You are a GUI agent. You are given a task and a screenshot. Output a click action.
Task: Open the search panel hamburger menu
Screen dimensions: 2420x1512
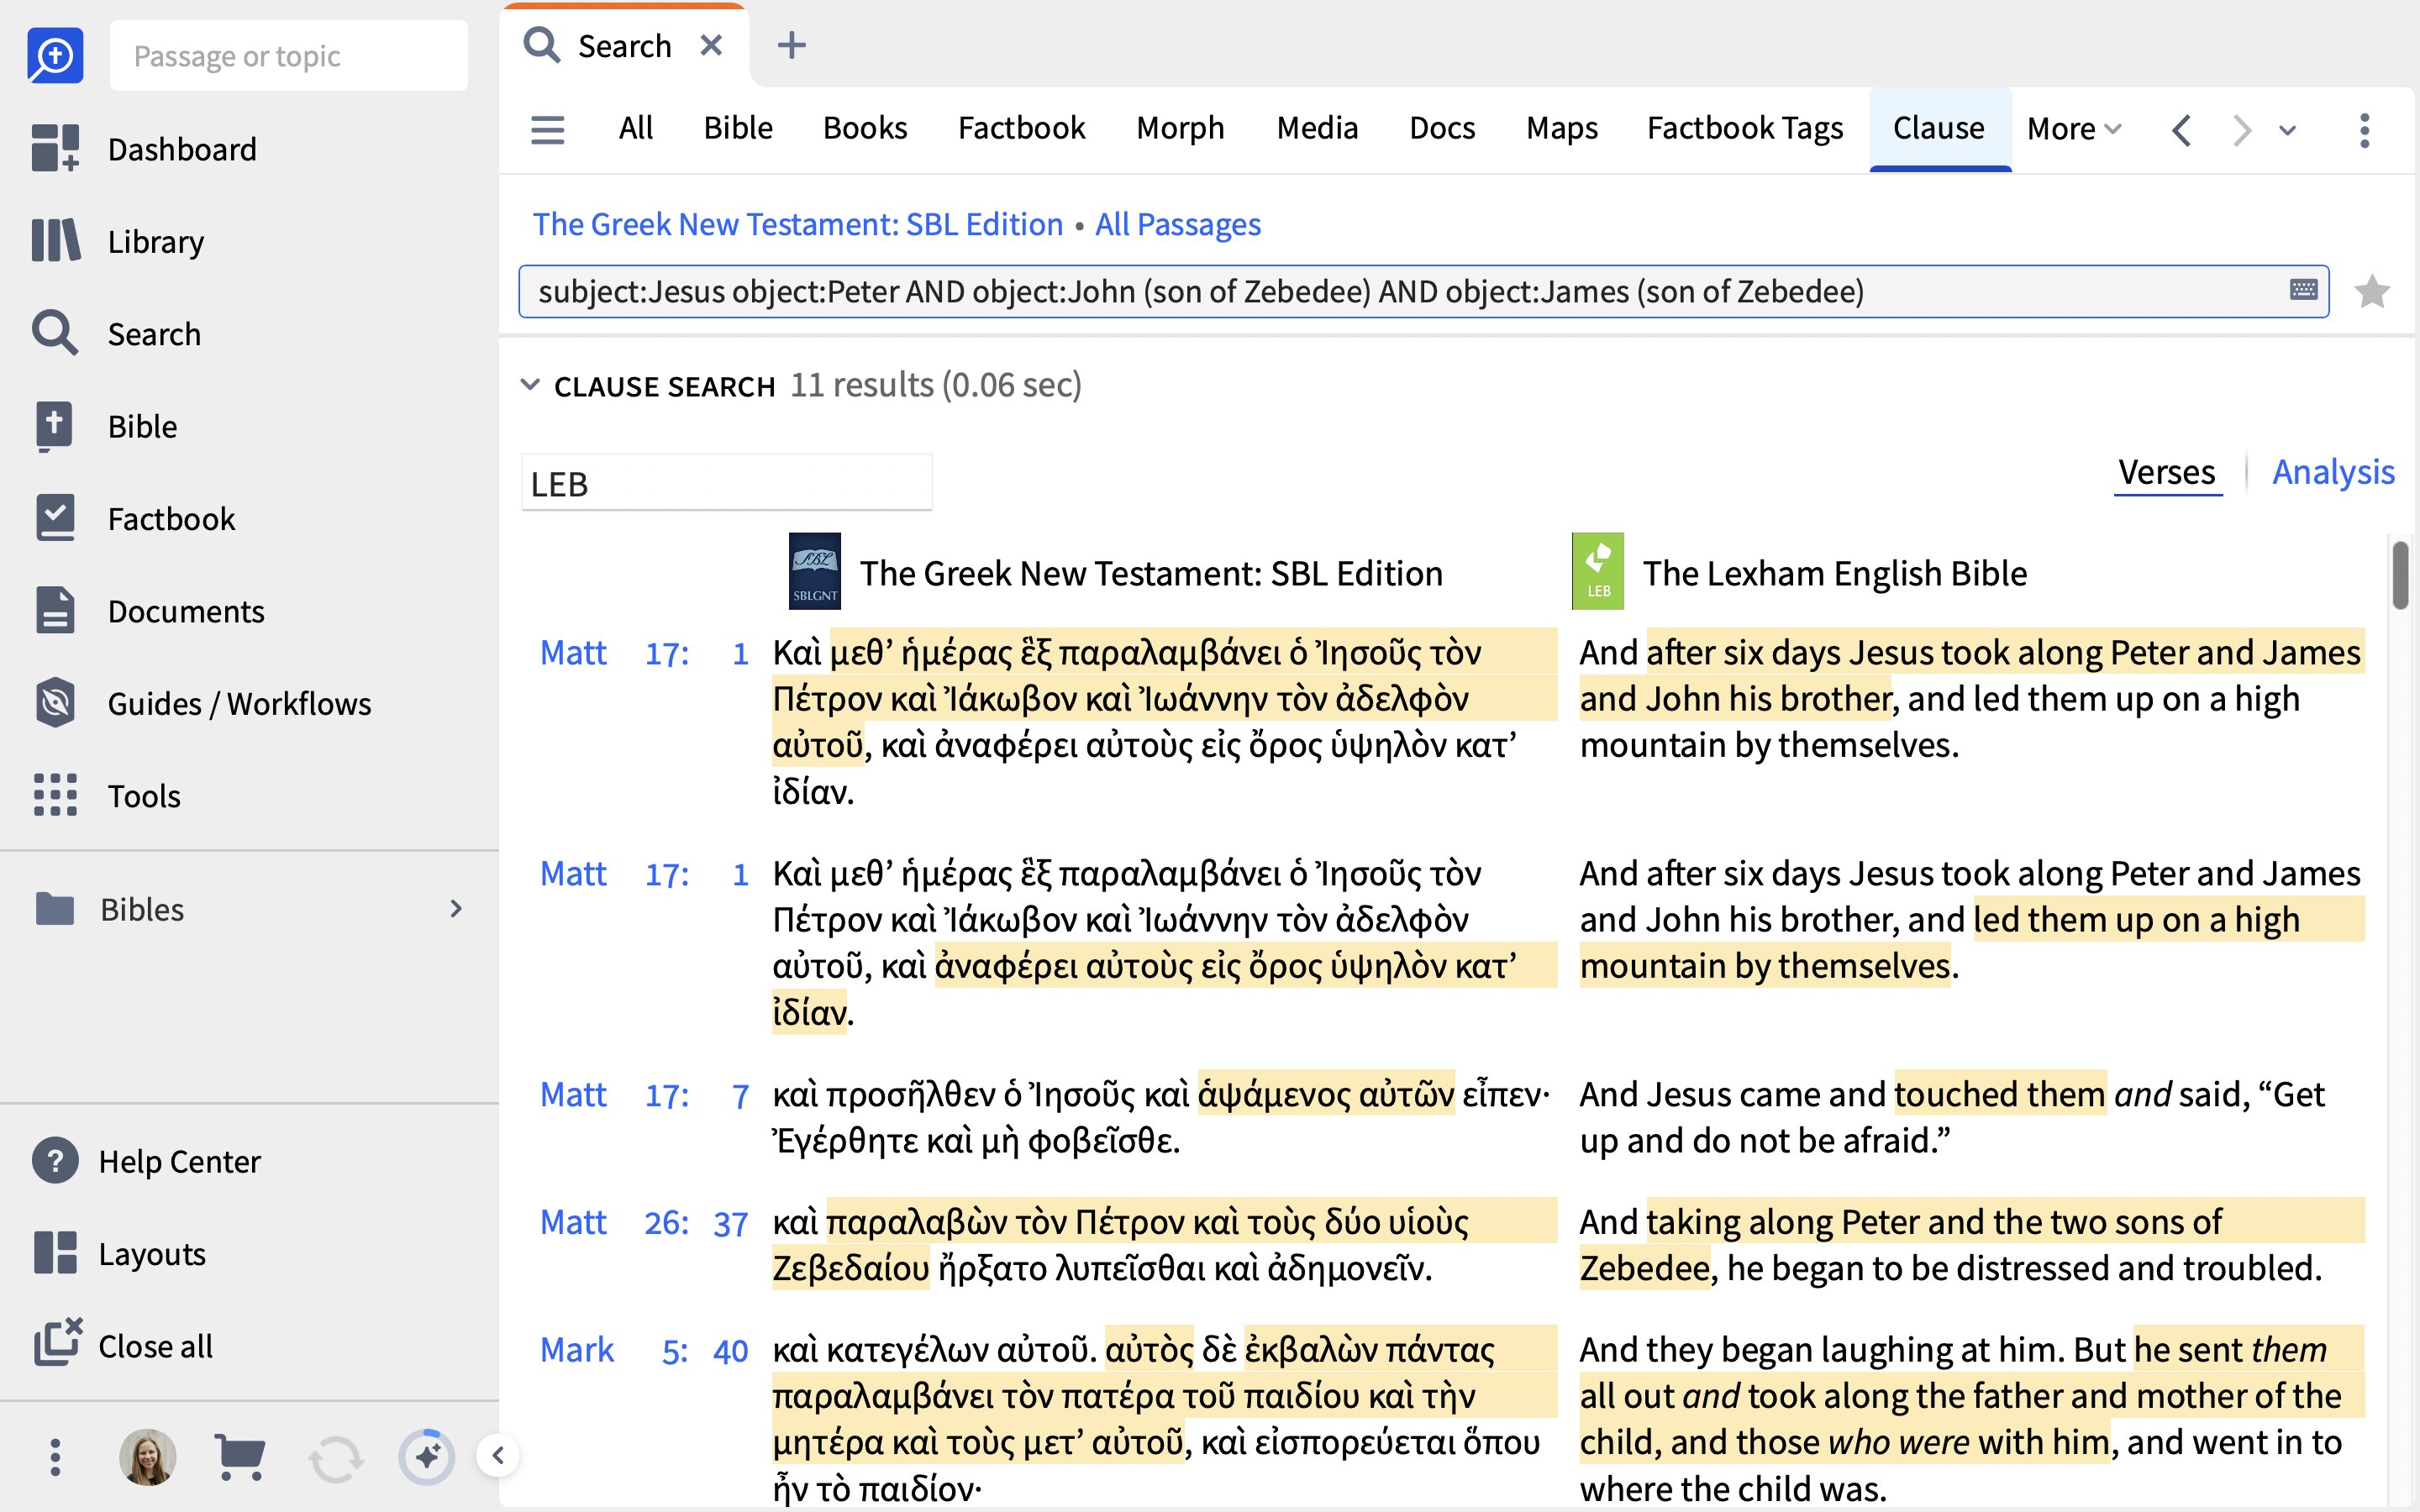[547, 129]
